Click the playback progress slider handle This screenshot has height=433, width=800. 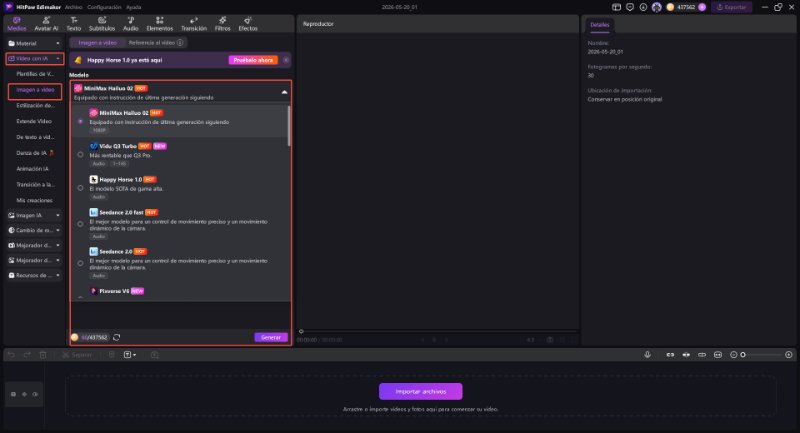click(x=301, y=332)
